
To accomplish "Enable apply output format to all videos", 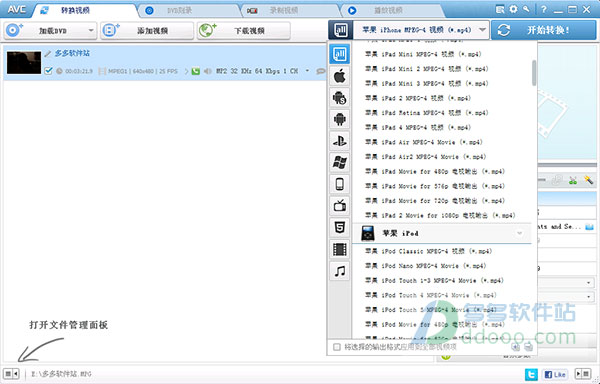I will [x=337, y=347].
